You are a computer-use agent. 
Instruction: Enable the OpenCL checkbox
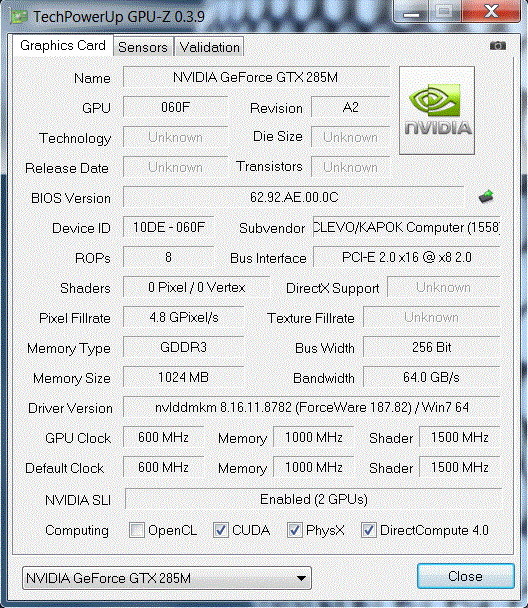click(137, 530)
